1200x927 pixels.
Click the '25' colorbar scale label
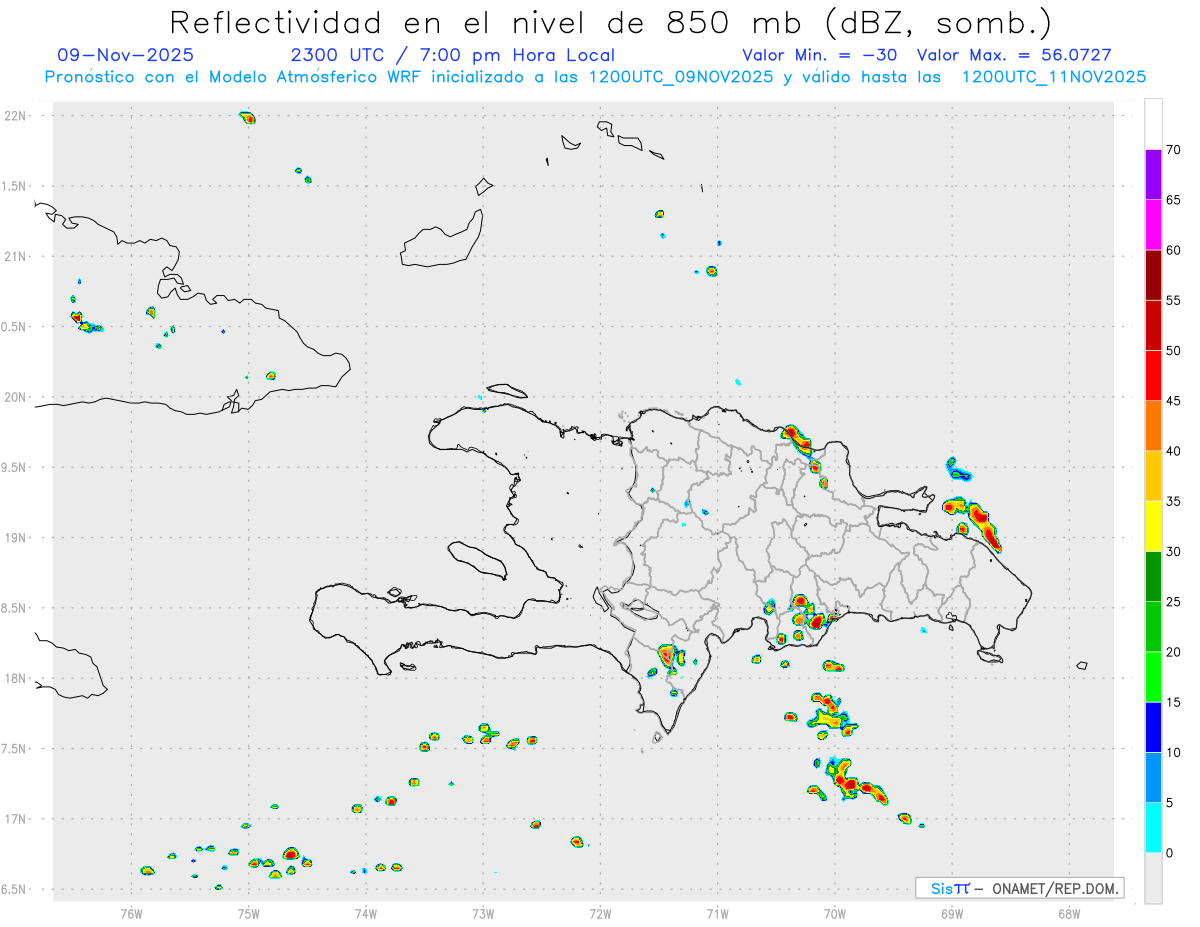point(1173,602)
